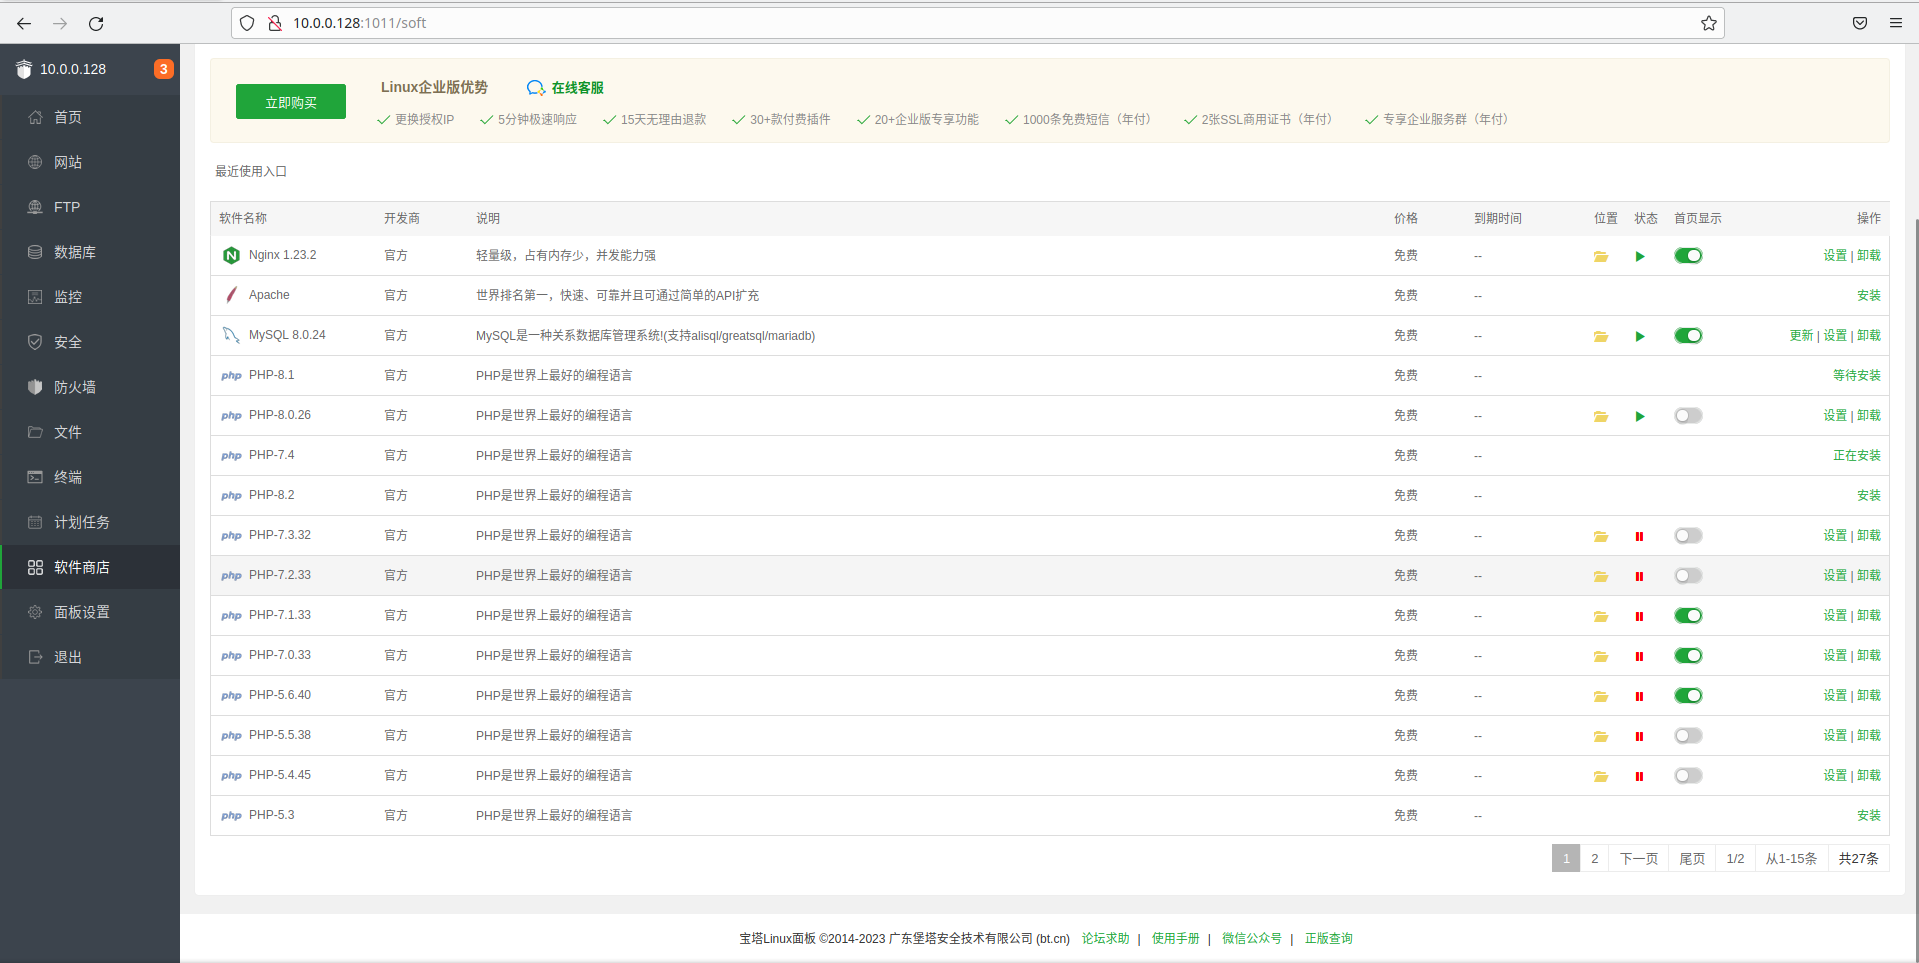This screenshot has height=963, width=1919.
Task: Enable homepage display for PHP-7.3.32
Action: click(x=1688, y=536)
